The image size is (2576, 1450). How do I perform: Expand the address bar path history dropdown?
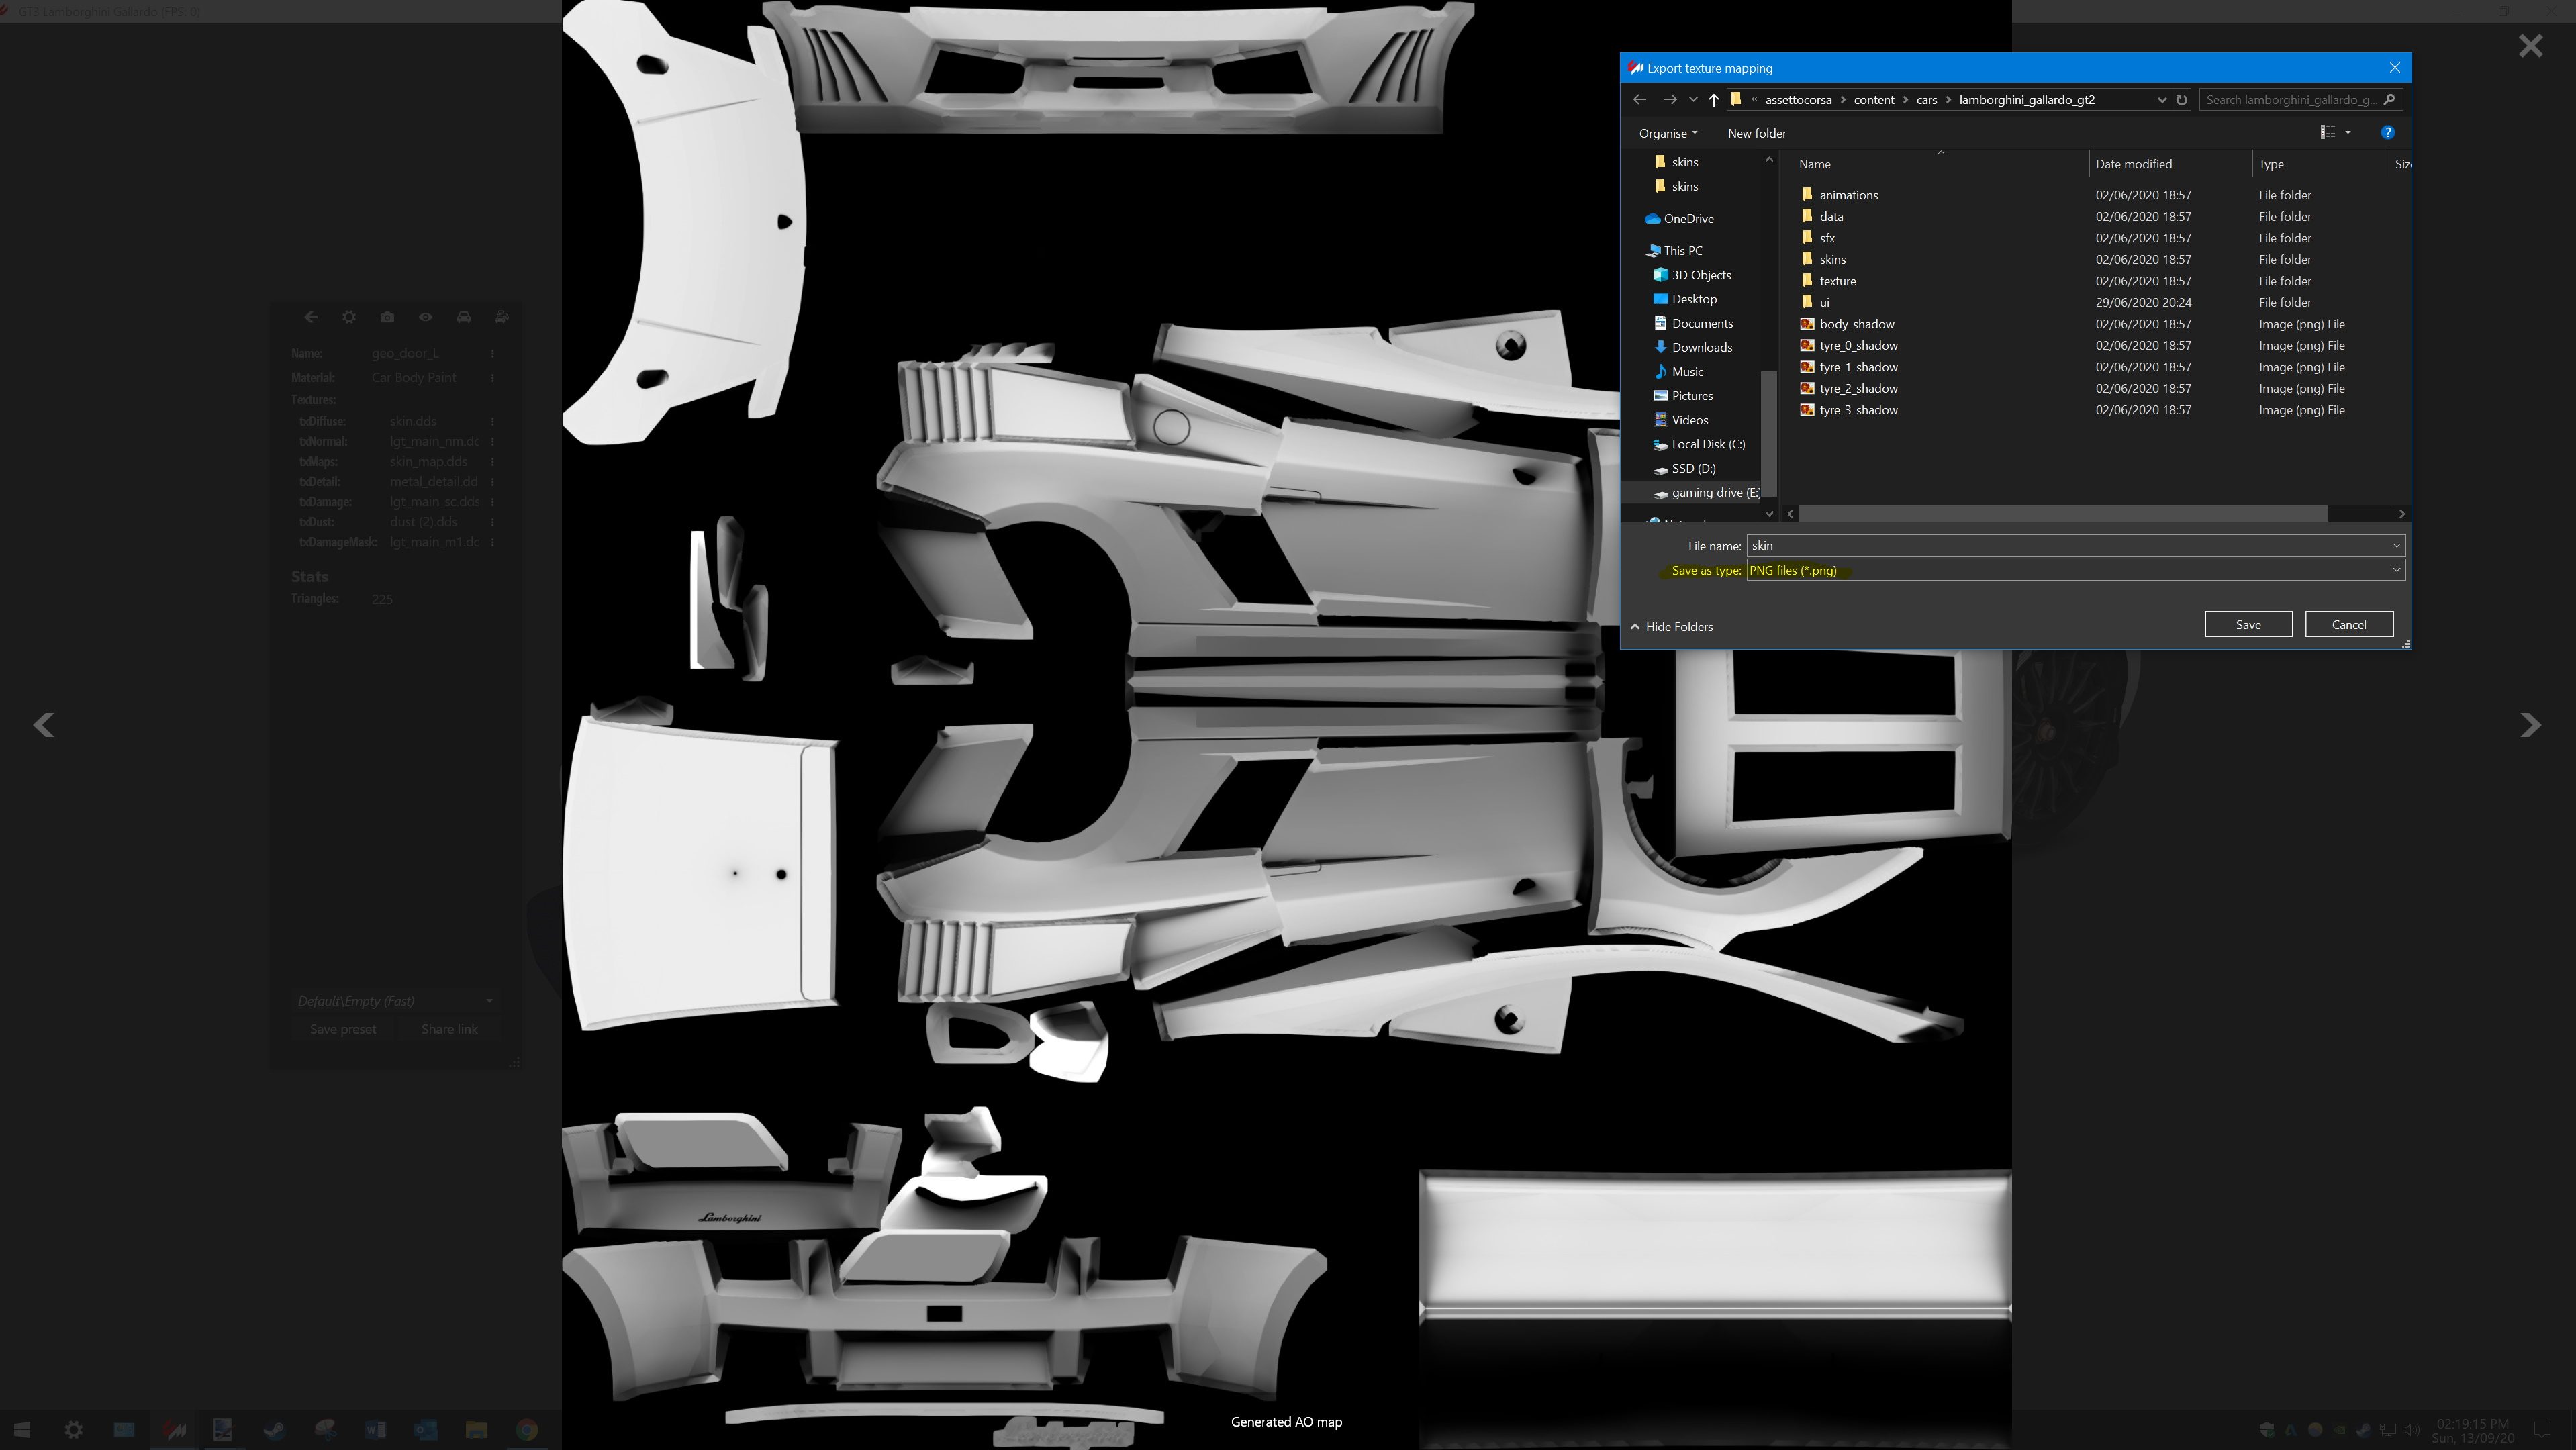[x=2162, y=100]
